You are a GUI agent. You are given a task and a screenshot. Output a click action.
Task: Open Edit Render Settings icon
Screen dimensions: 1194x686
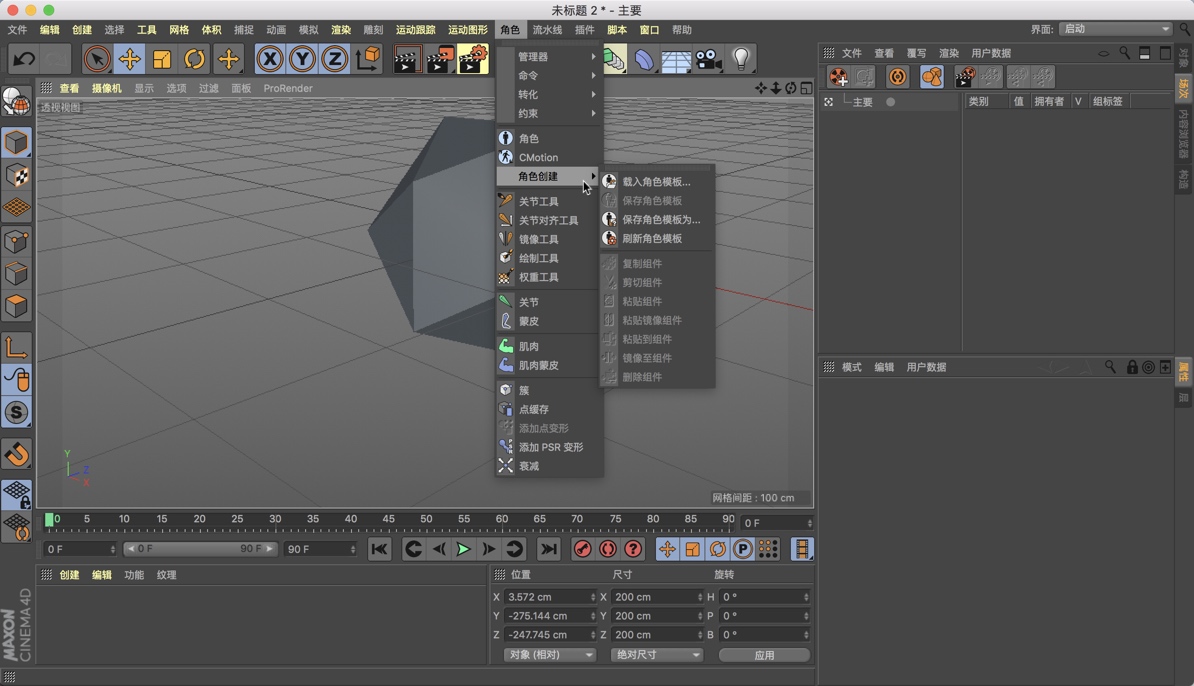(x=473, y=59)
